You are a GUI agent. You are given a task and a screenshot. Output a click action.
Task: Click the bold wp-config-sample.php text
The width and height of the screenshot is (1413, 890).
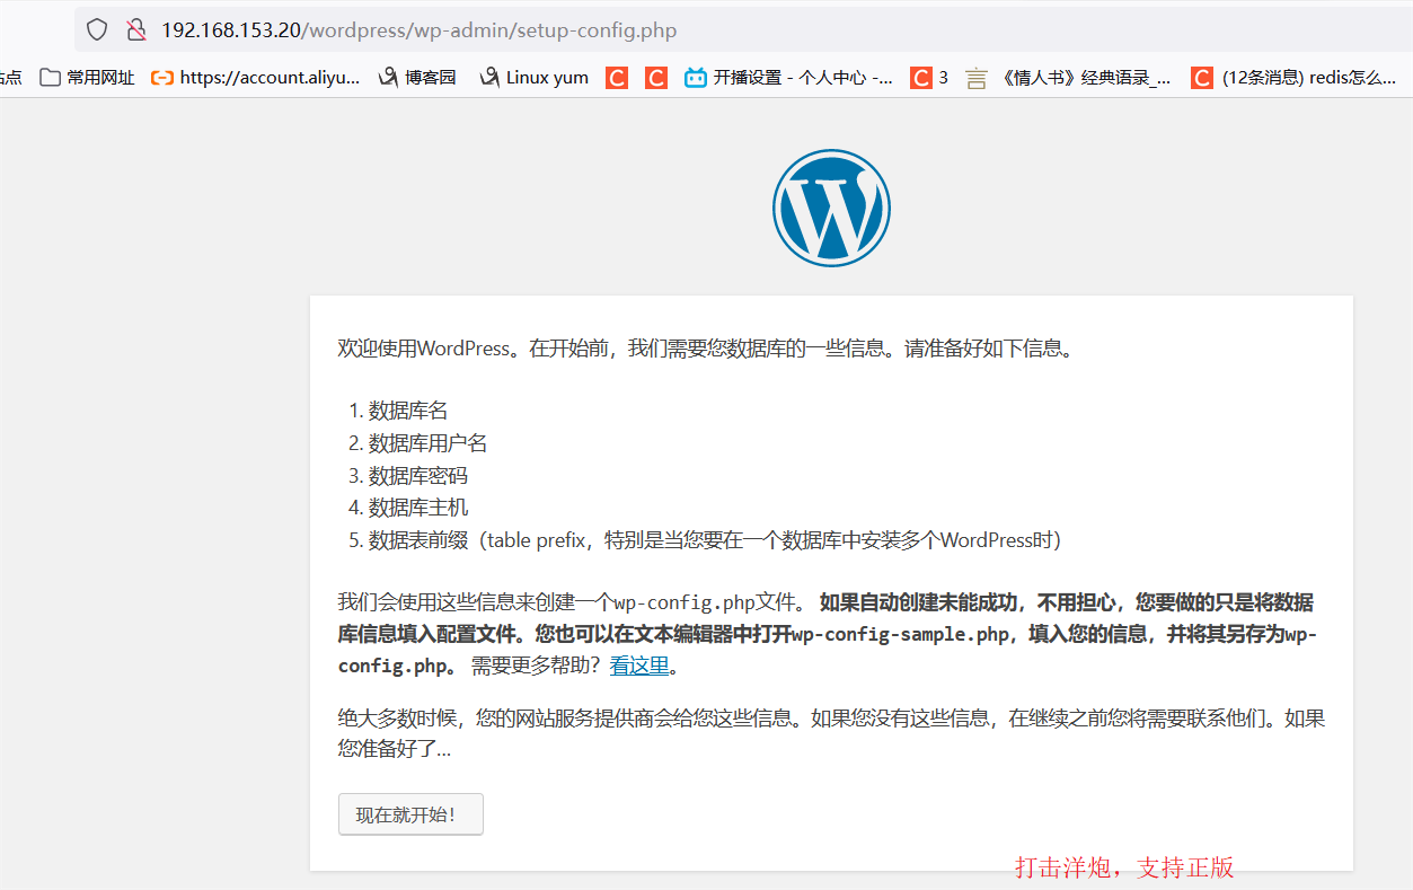tap(900, 634)
